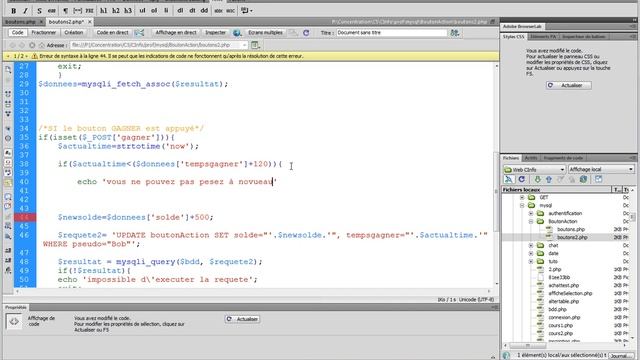
Task: Refresh the Files panel list
Action: click(521, 179)
